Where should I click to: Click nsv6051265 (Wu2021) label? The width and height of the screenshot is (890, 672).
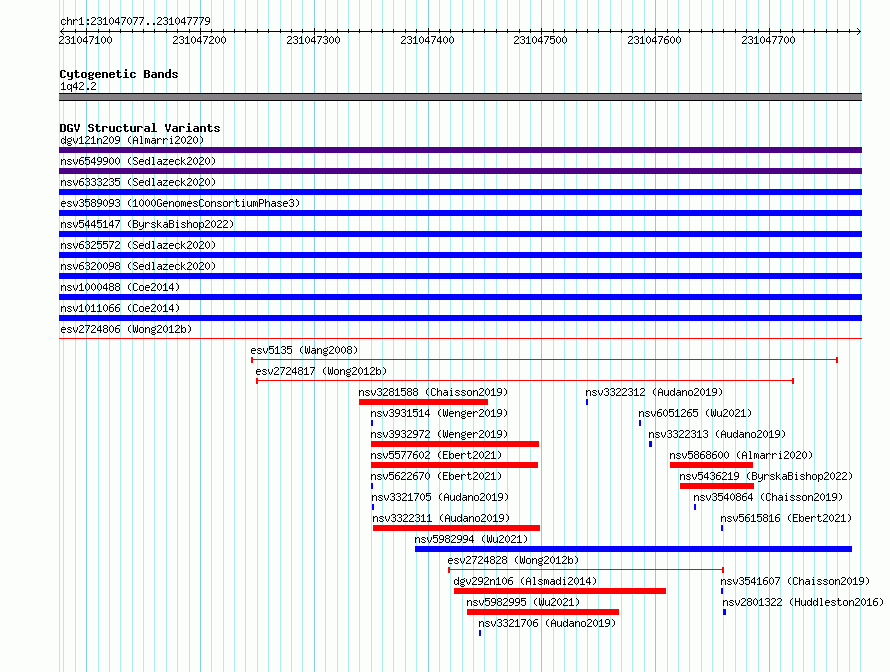coord(695,413)
